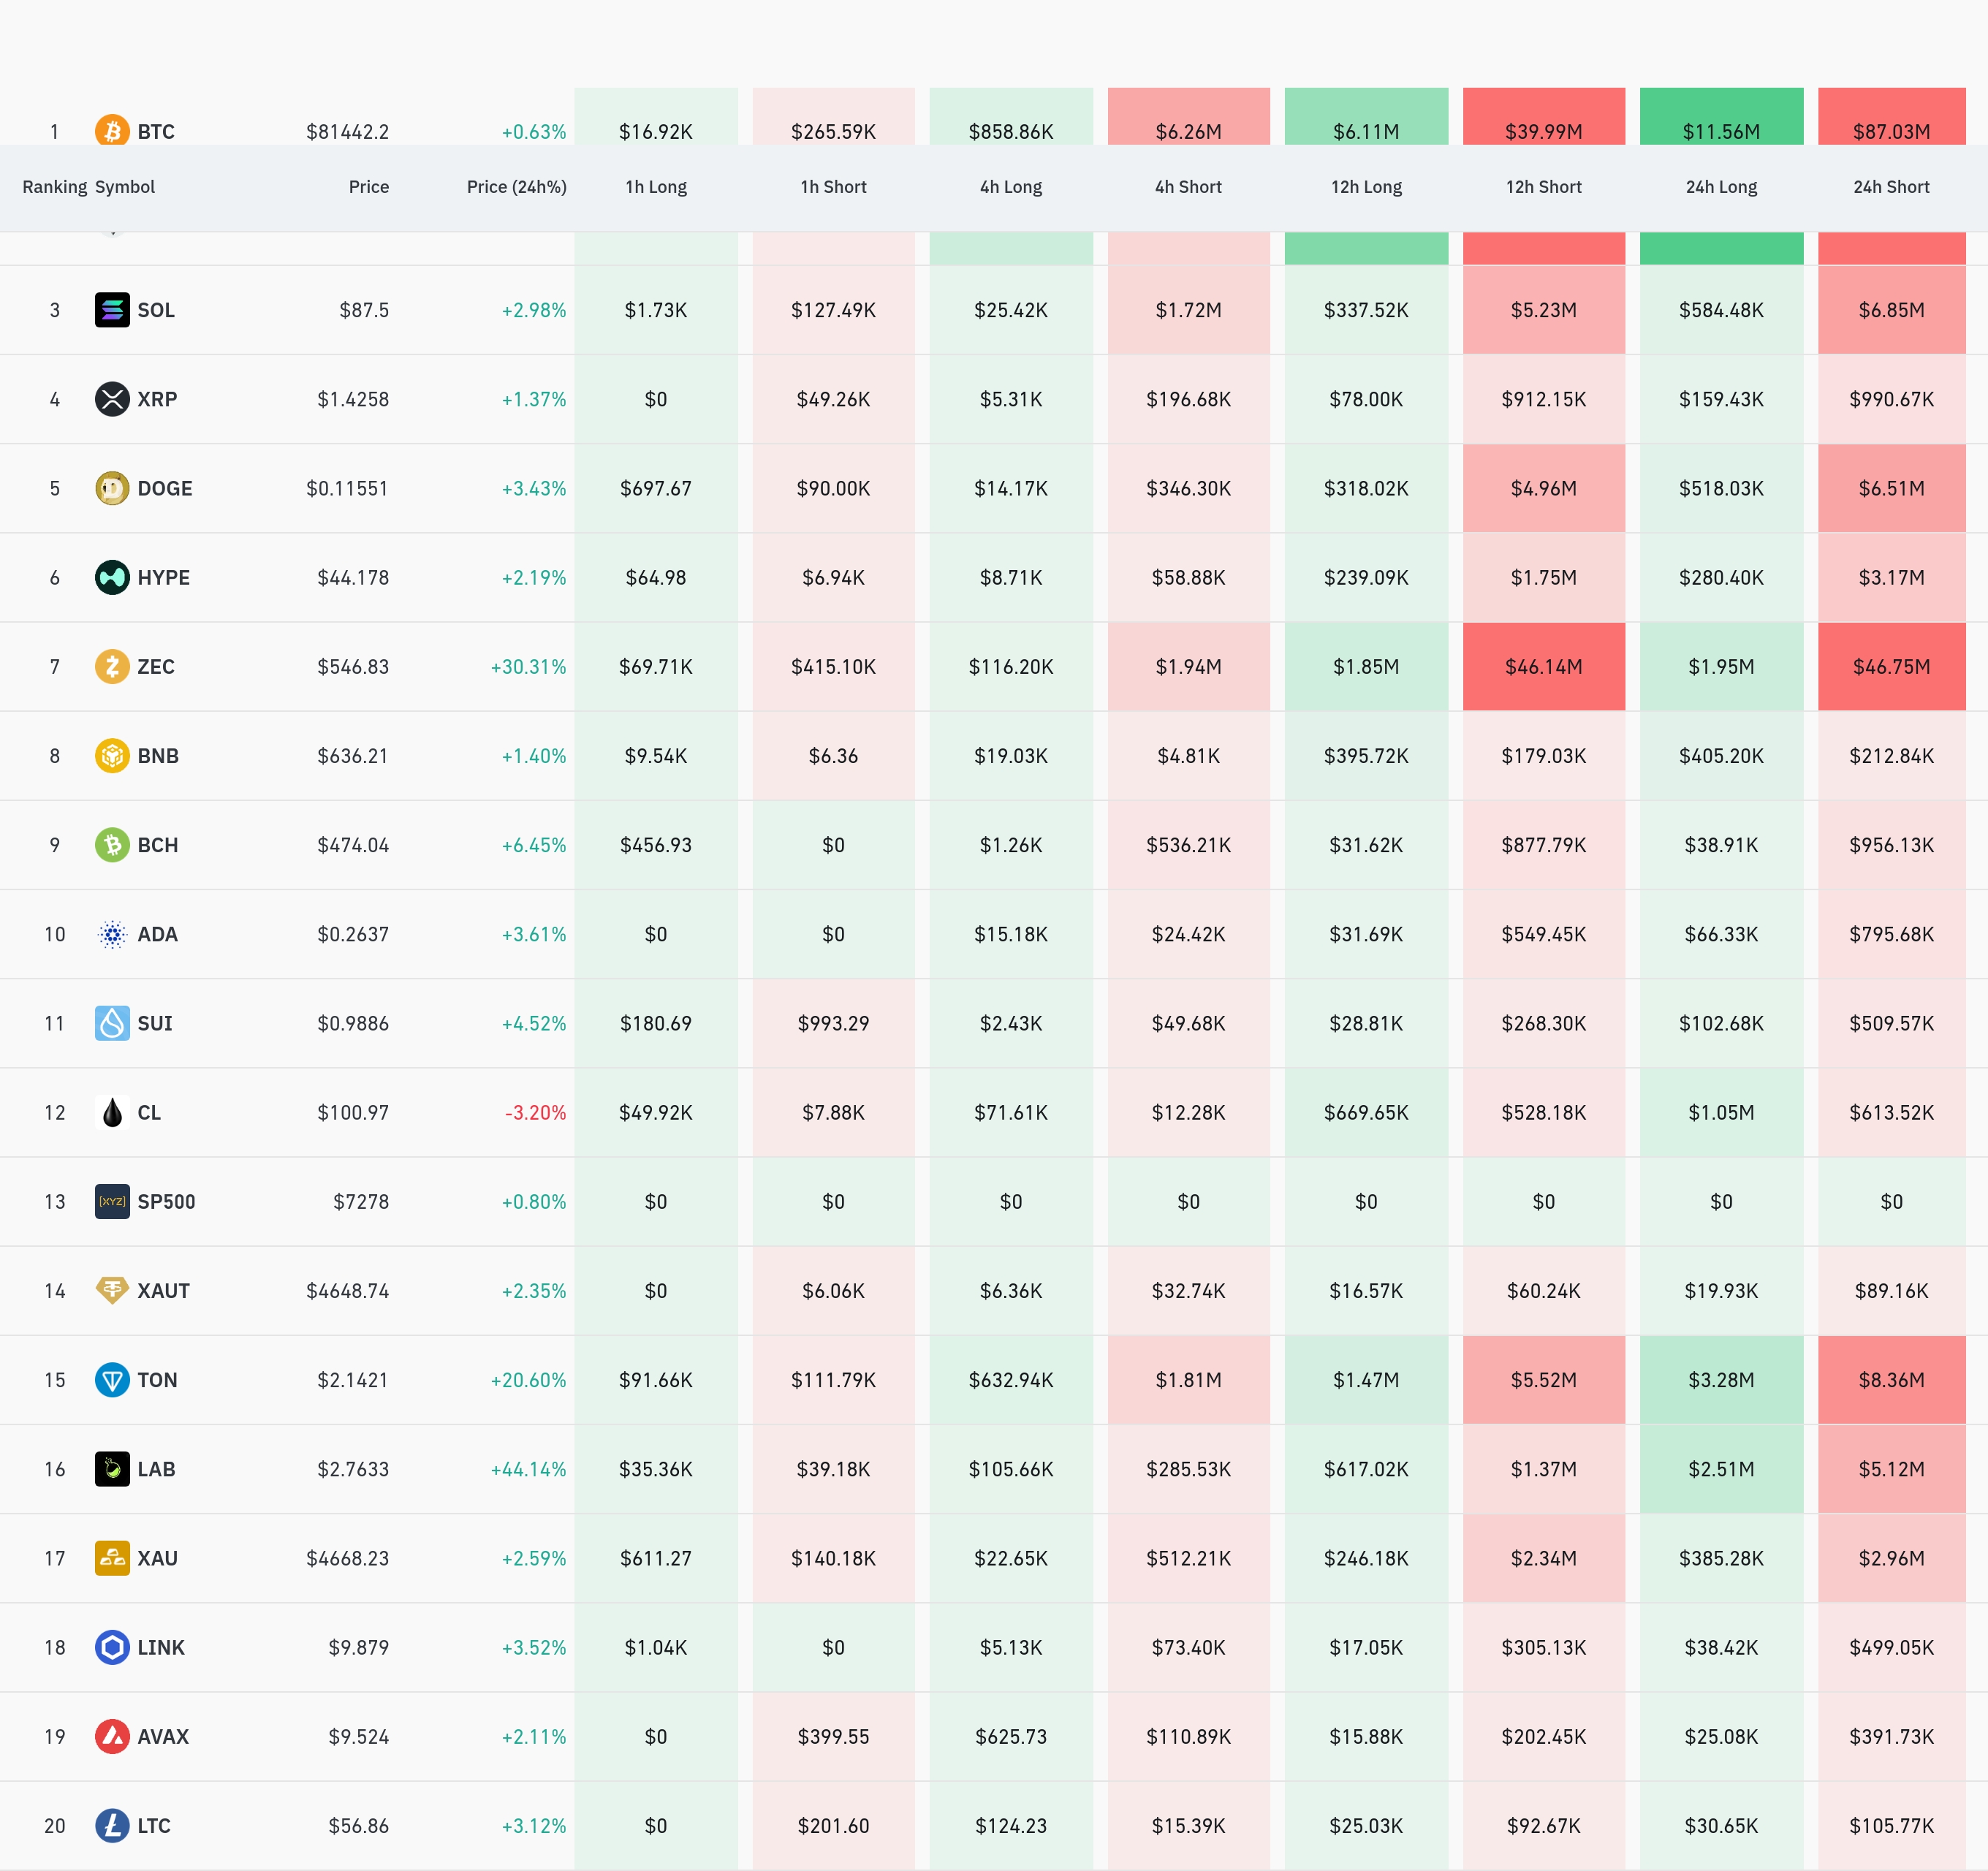The width and height of the screenshot is (1988, 1871).
Task: Select XAU 12h Short cell $2.34M
Action: [x=1544, y=1558]
